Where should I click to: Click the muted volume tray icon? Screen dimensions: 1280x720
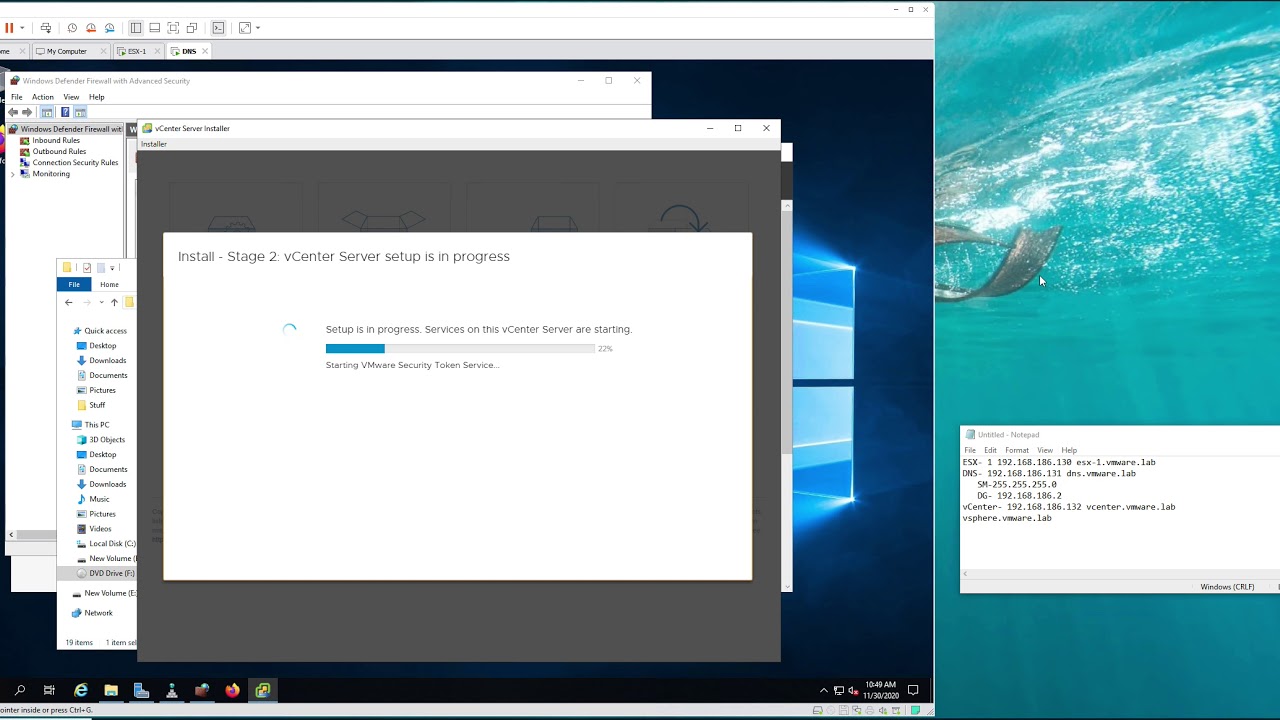[853, 690]
